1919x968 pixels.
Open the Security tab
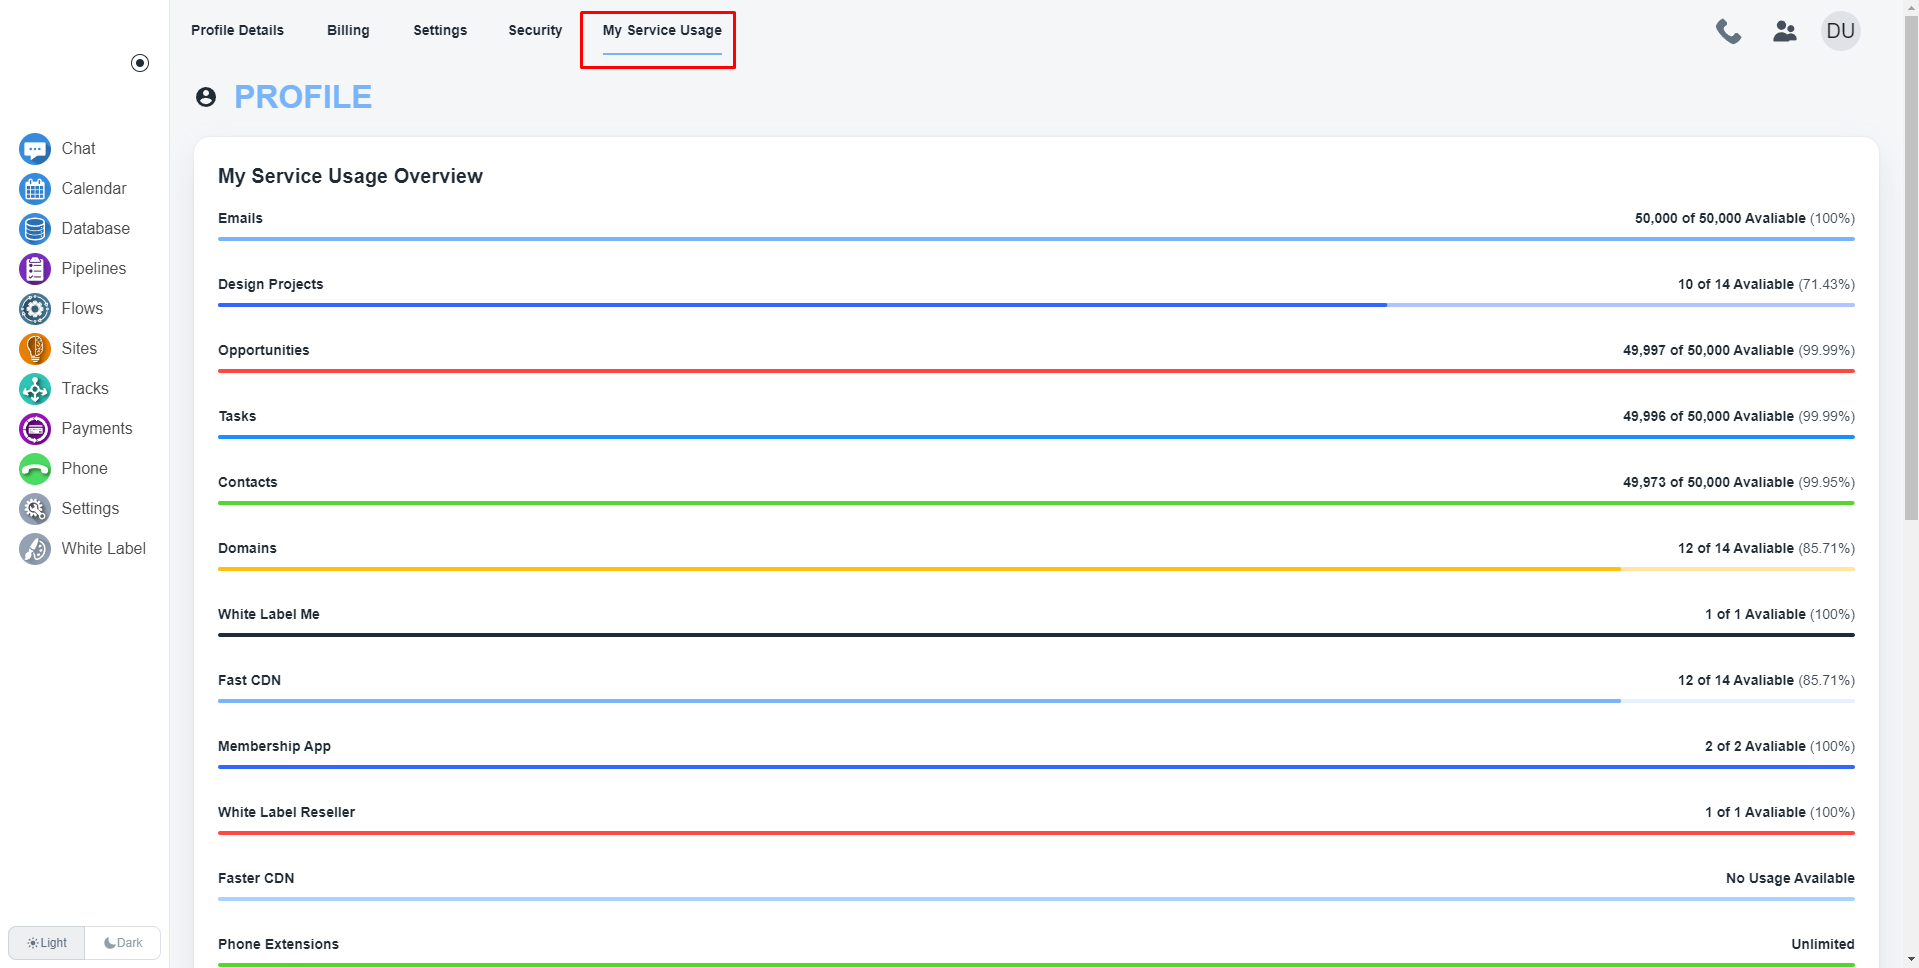coord(535,30)
